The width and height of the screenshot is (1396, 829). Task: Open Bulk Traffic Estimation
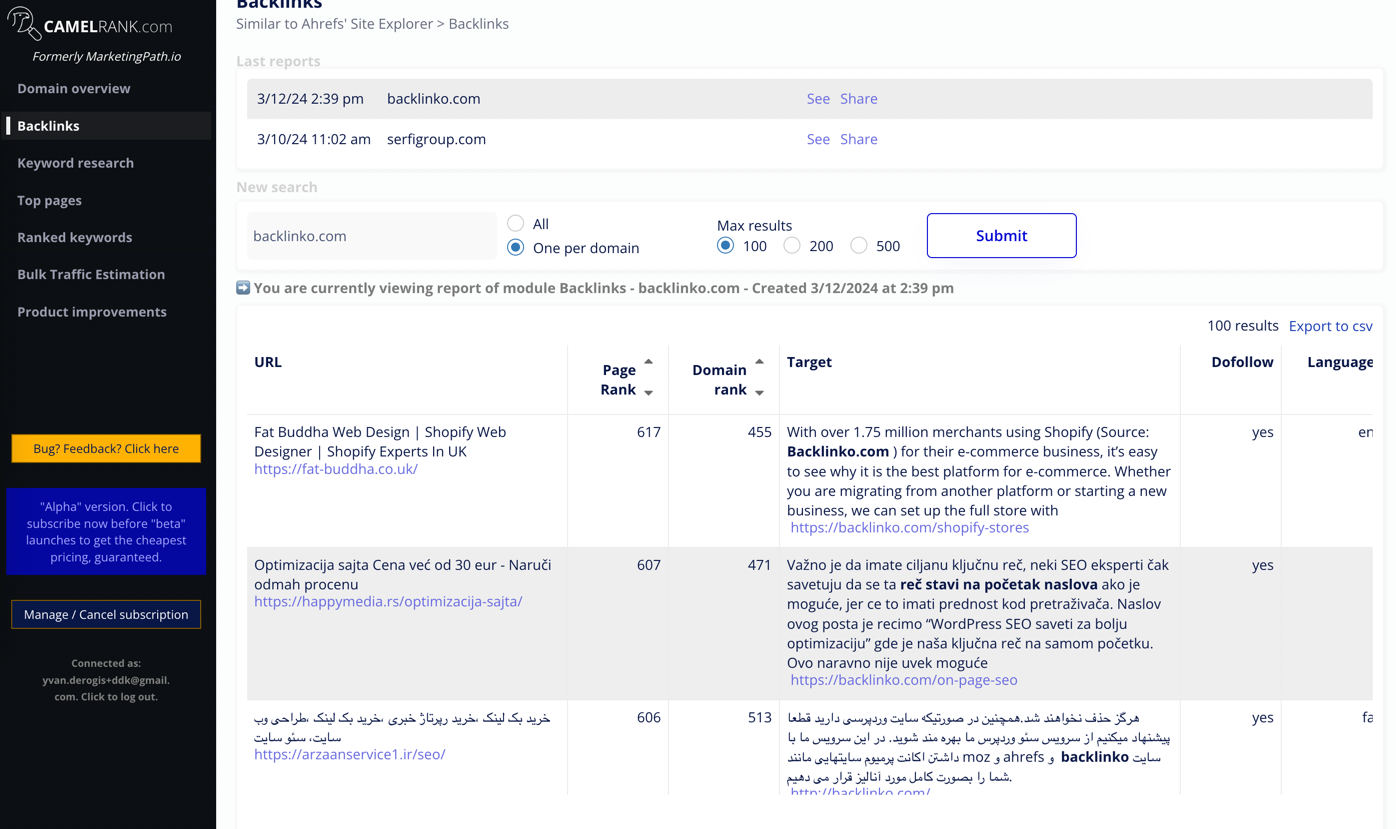click(91, 274)
